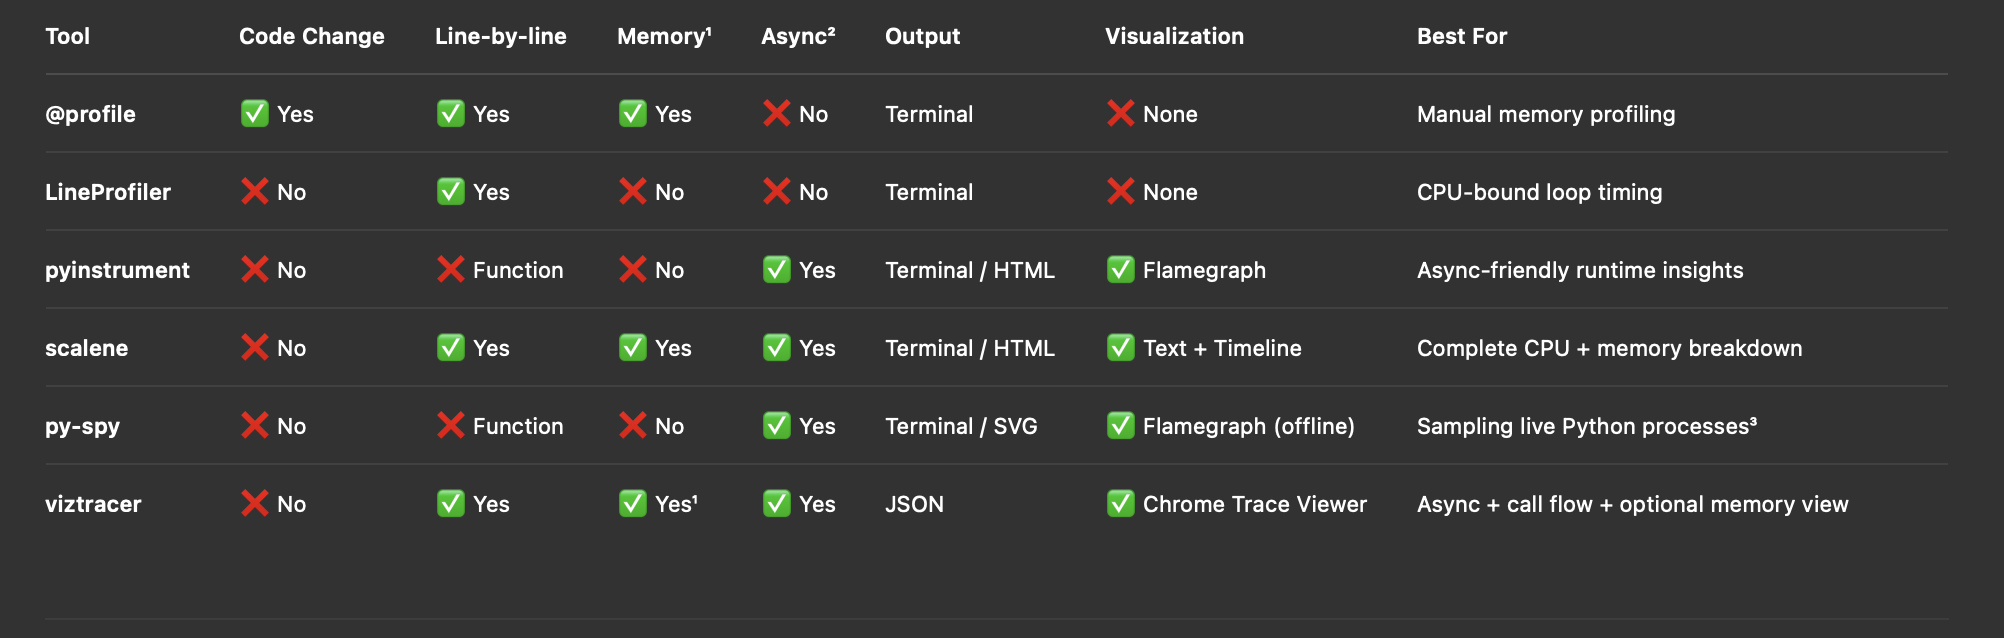
Task: Click red cross beside pyinstrument Function
Action: coord(451,269)
